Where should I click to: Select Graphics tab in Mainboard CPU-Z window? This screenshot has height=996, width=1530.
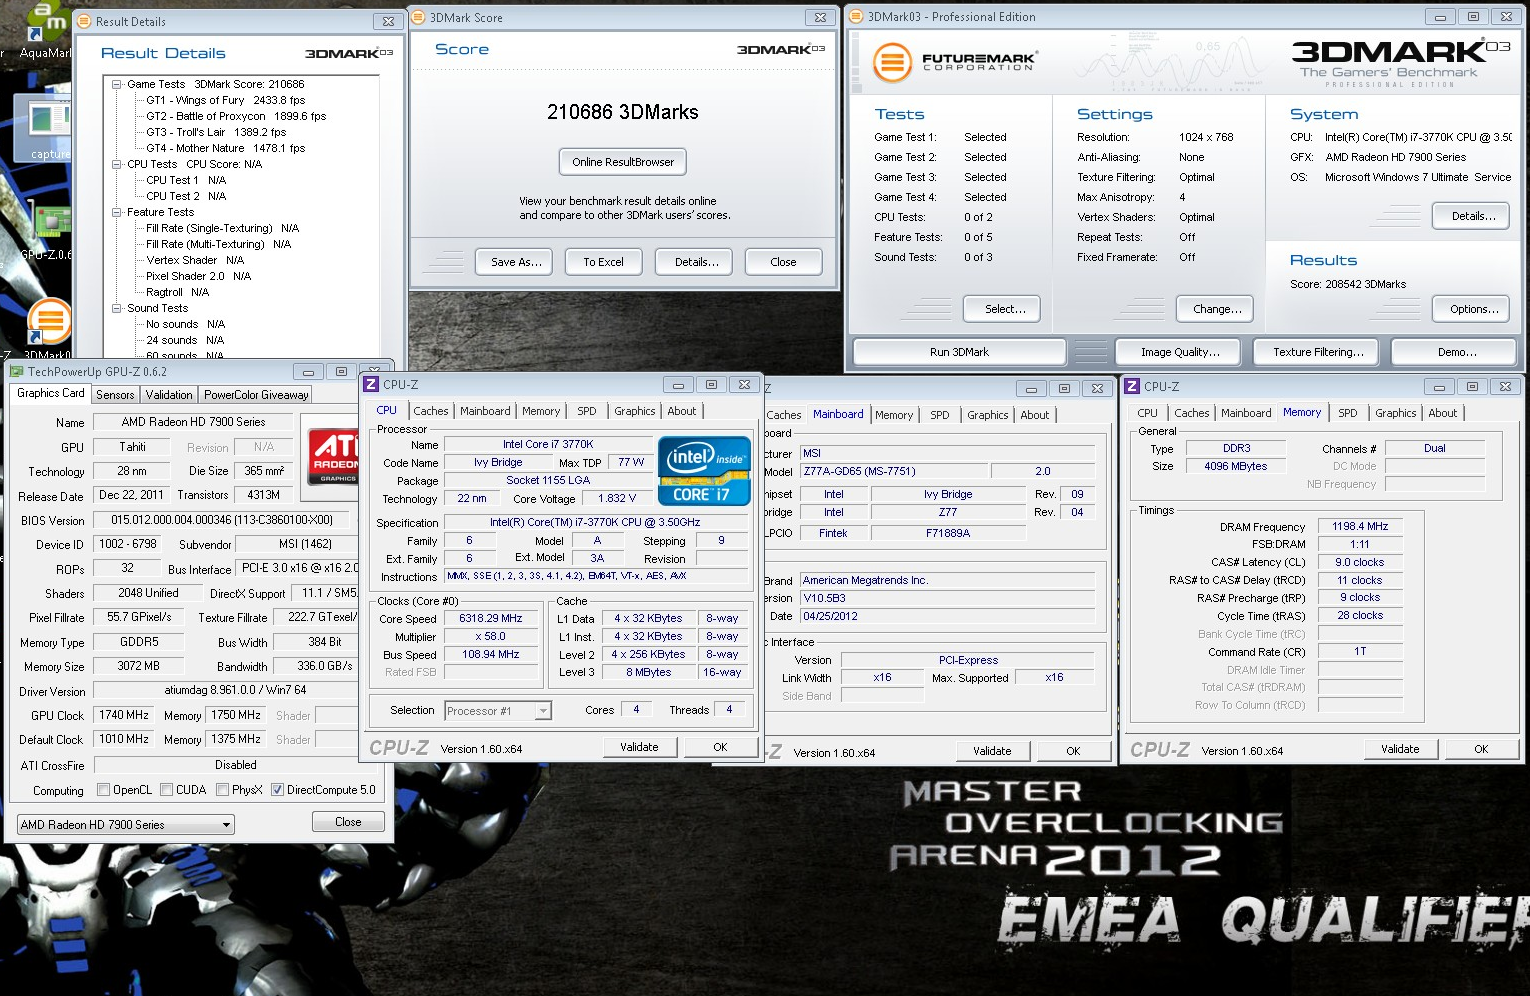coord(988,415)
